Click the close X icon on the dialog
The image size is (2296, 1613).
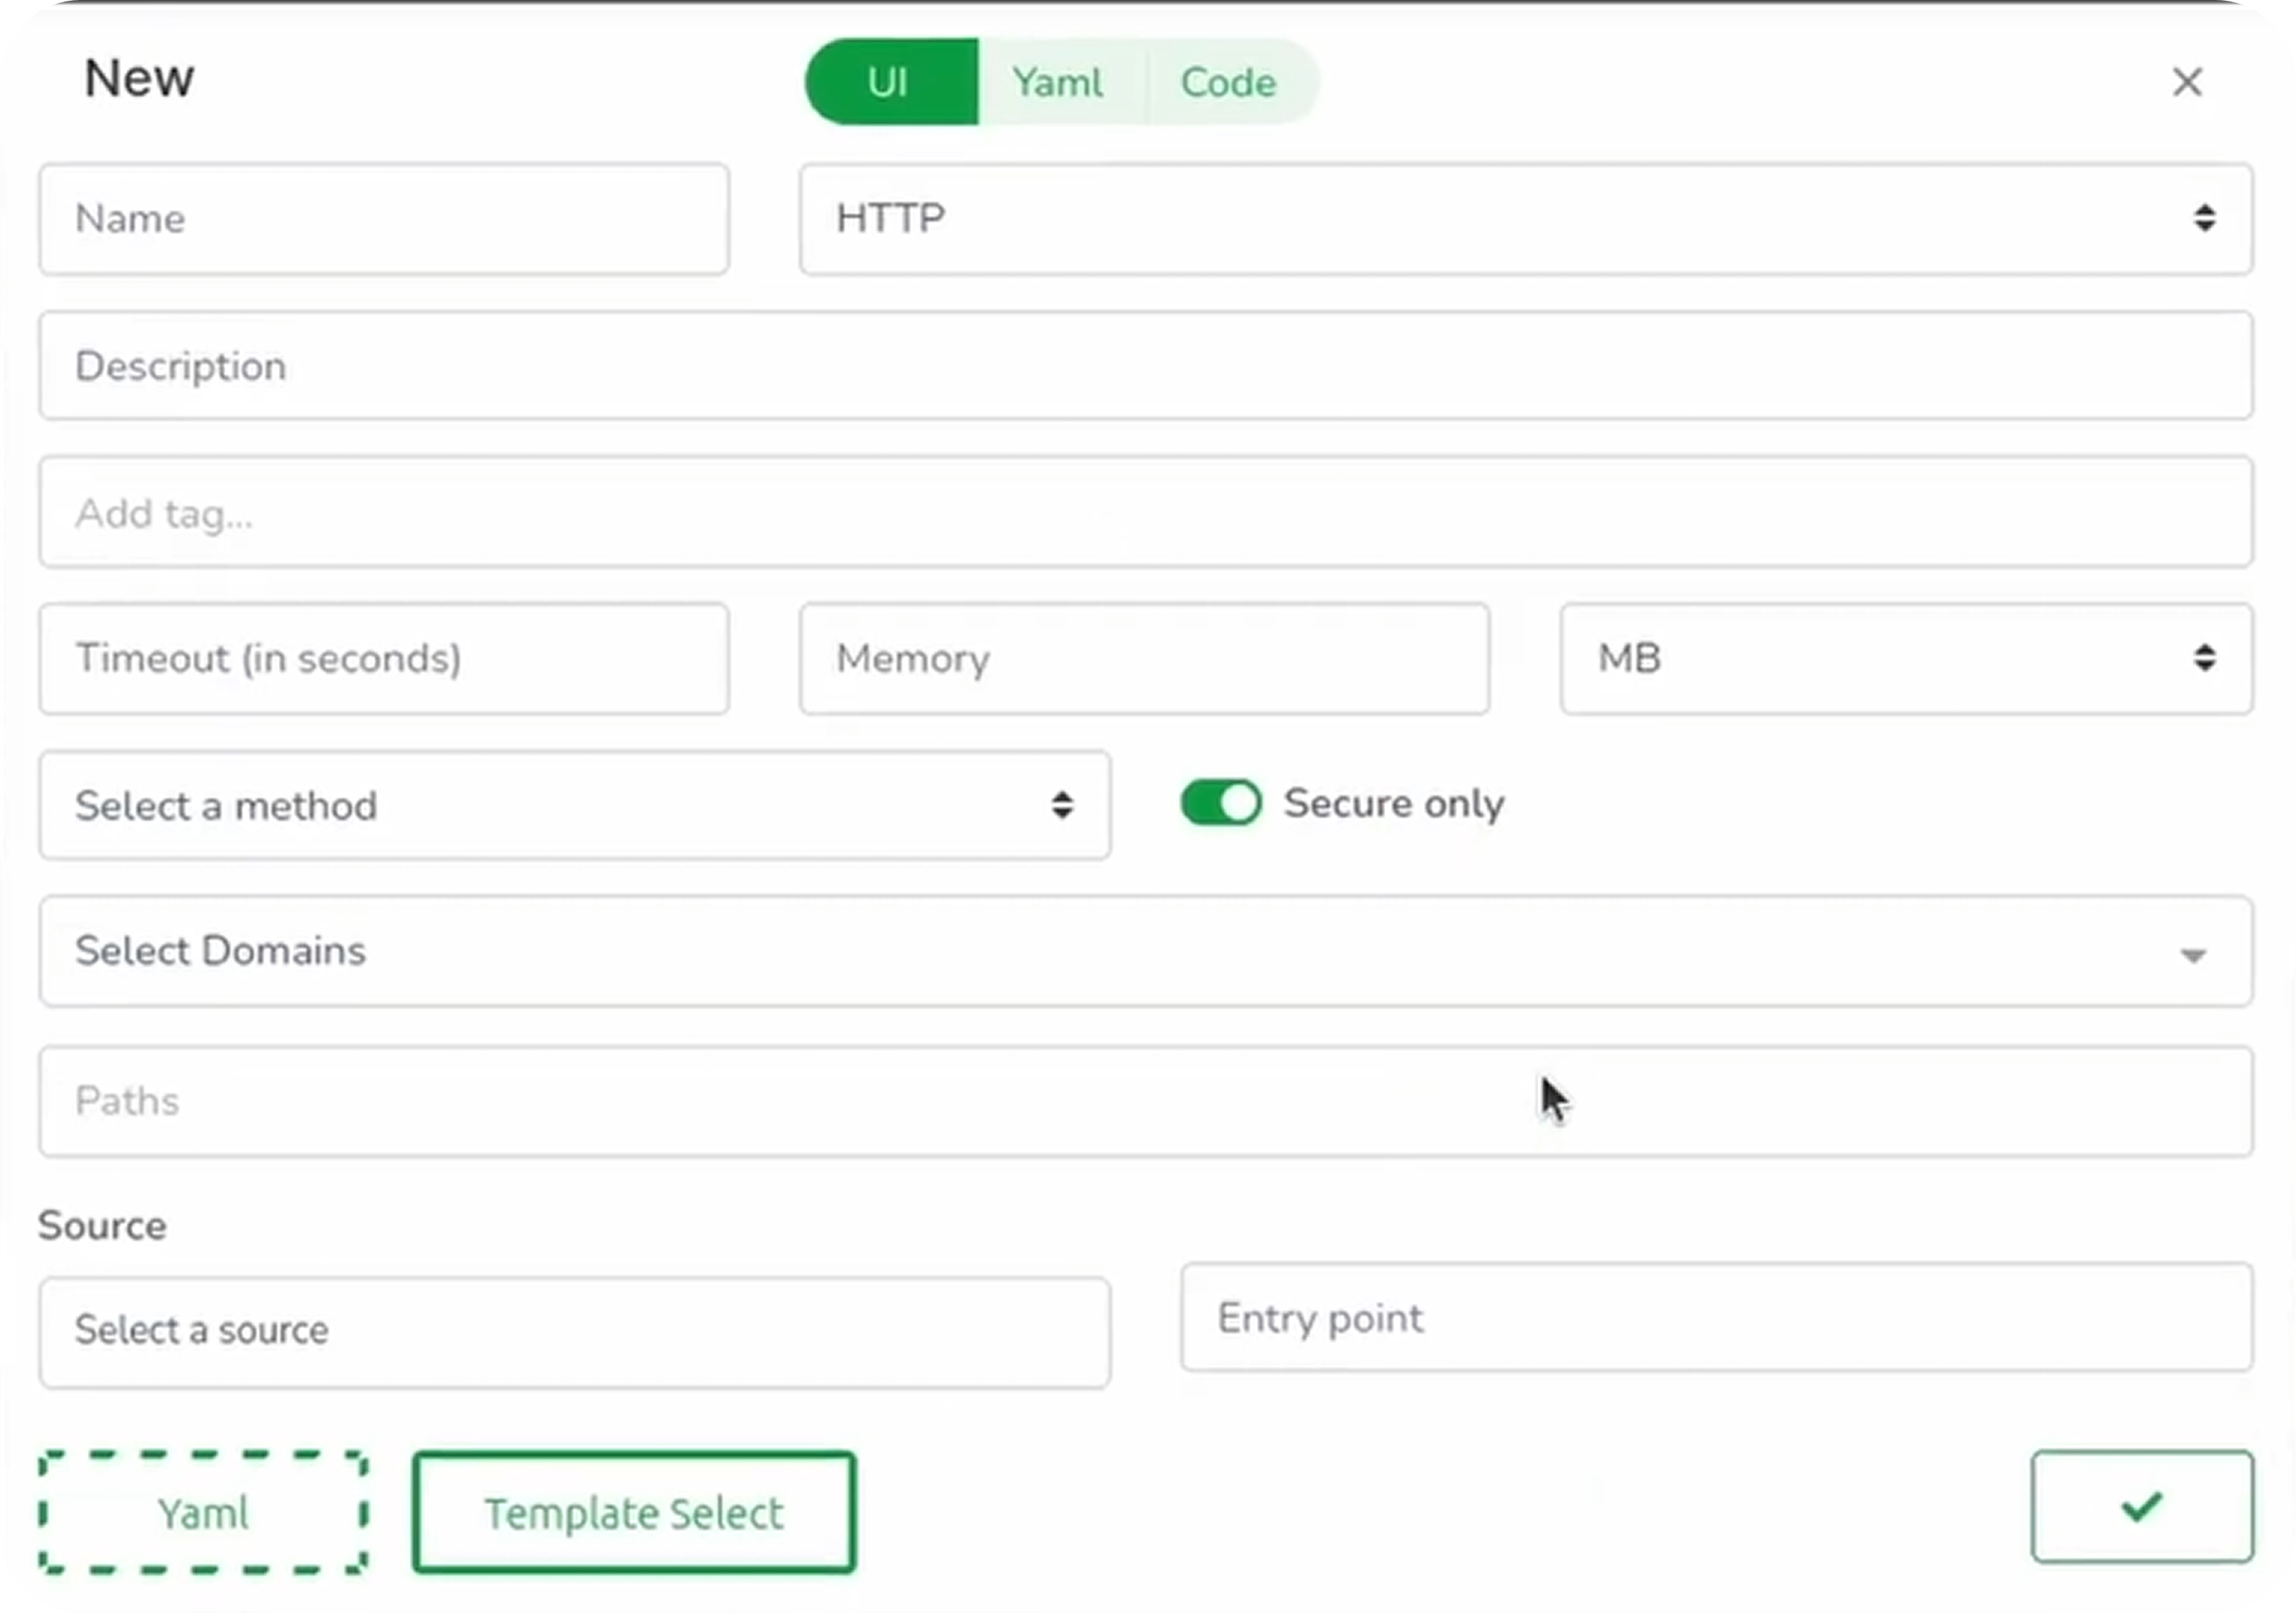point(2187,82)
